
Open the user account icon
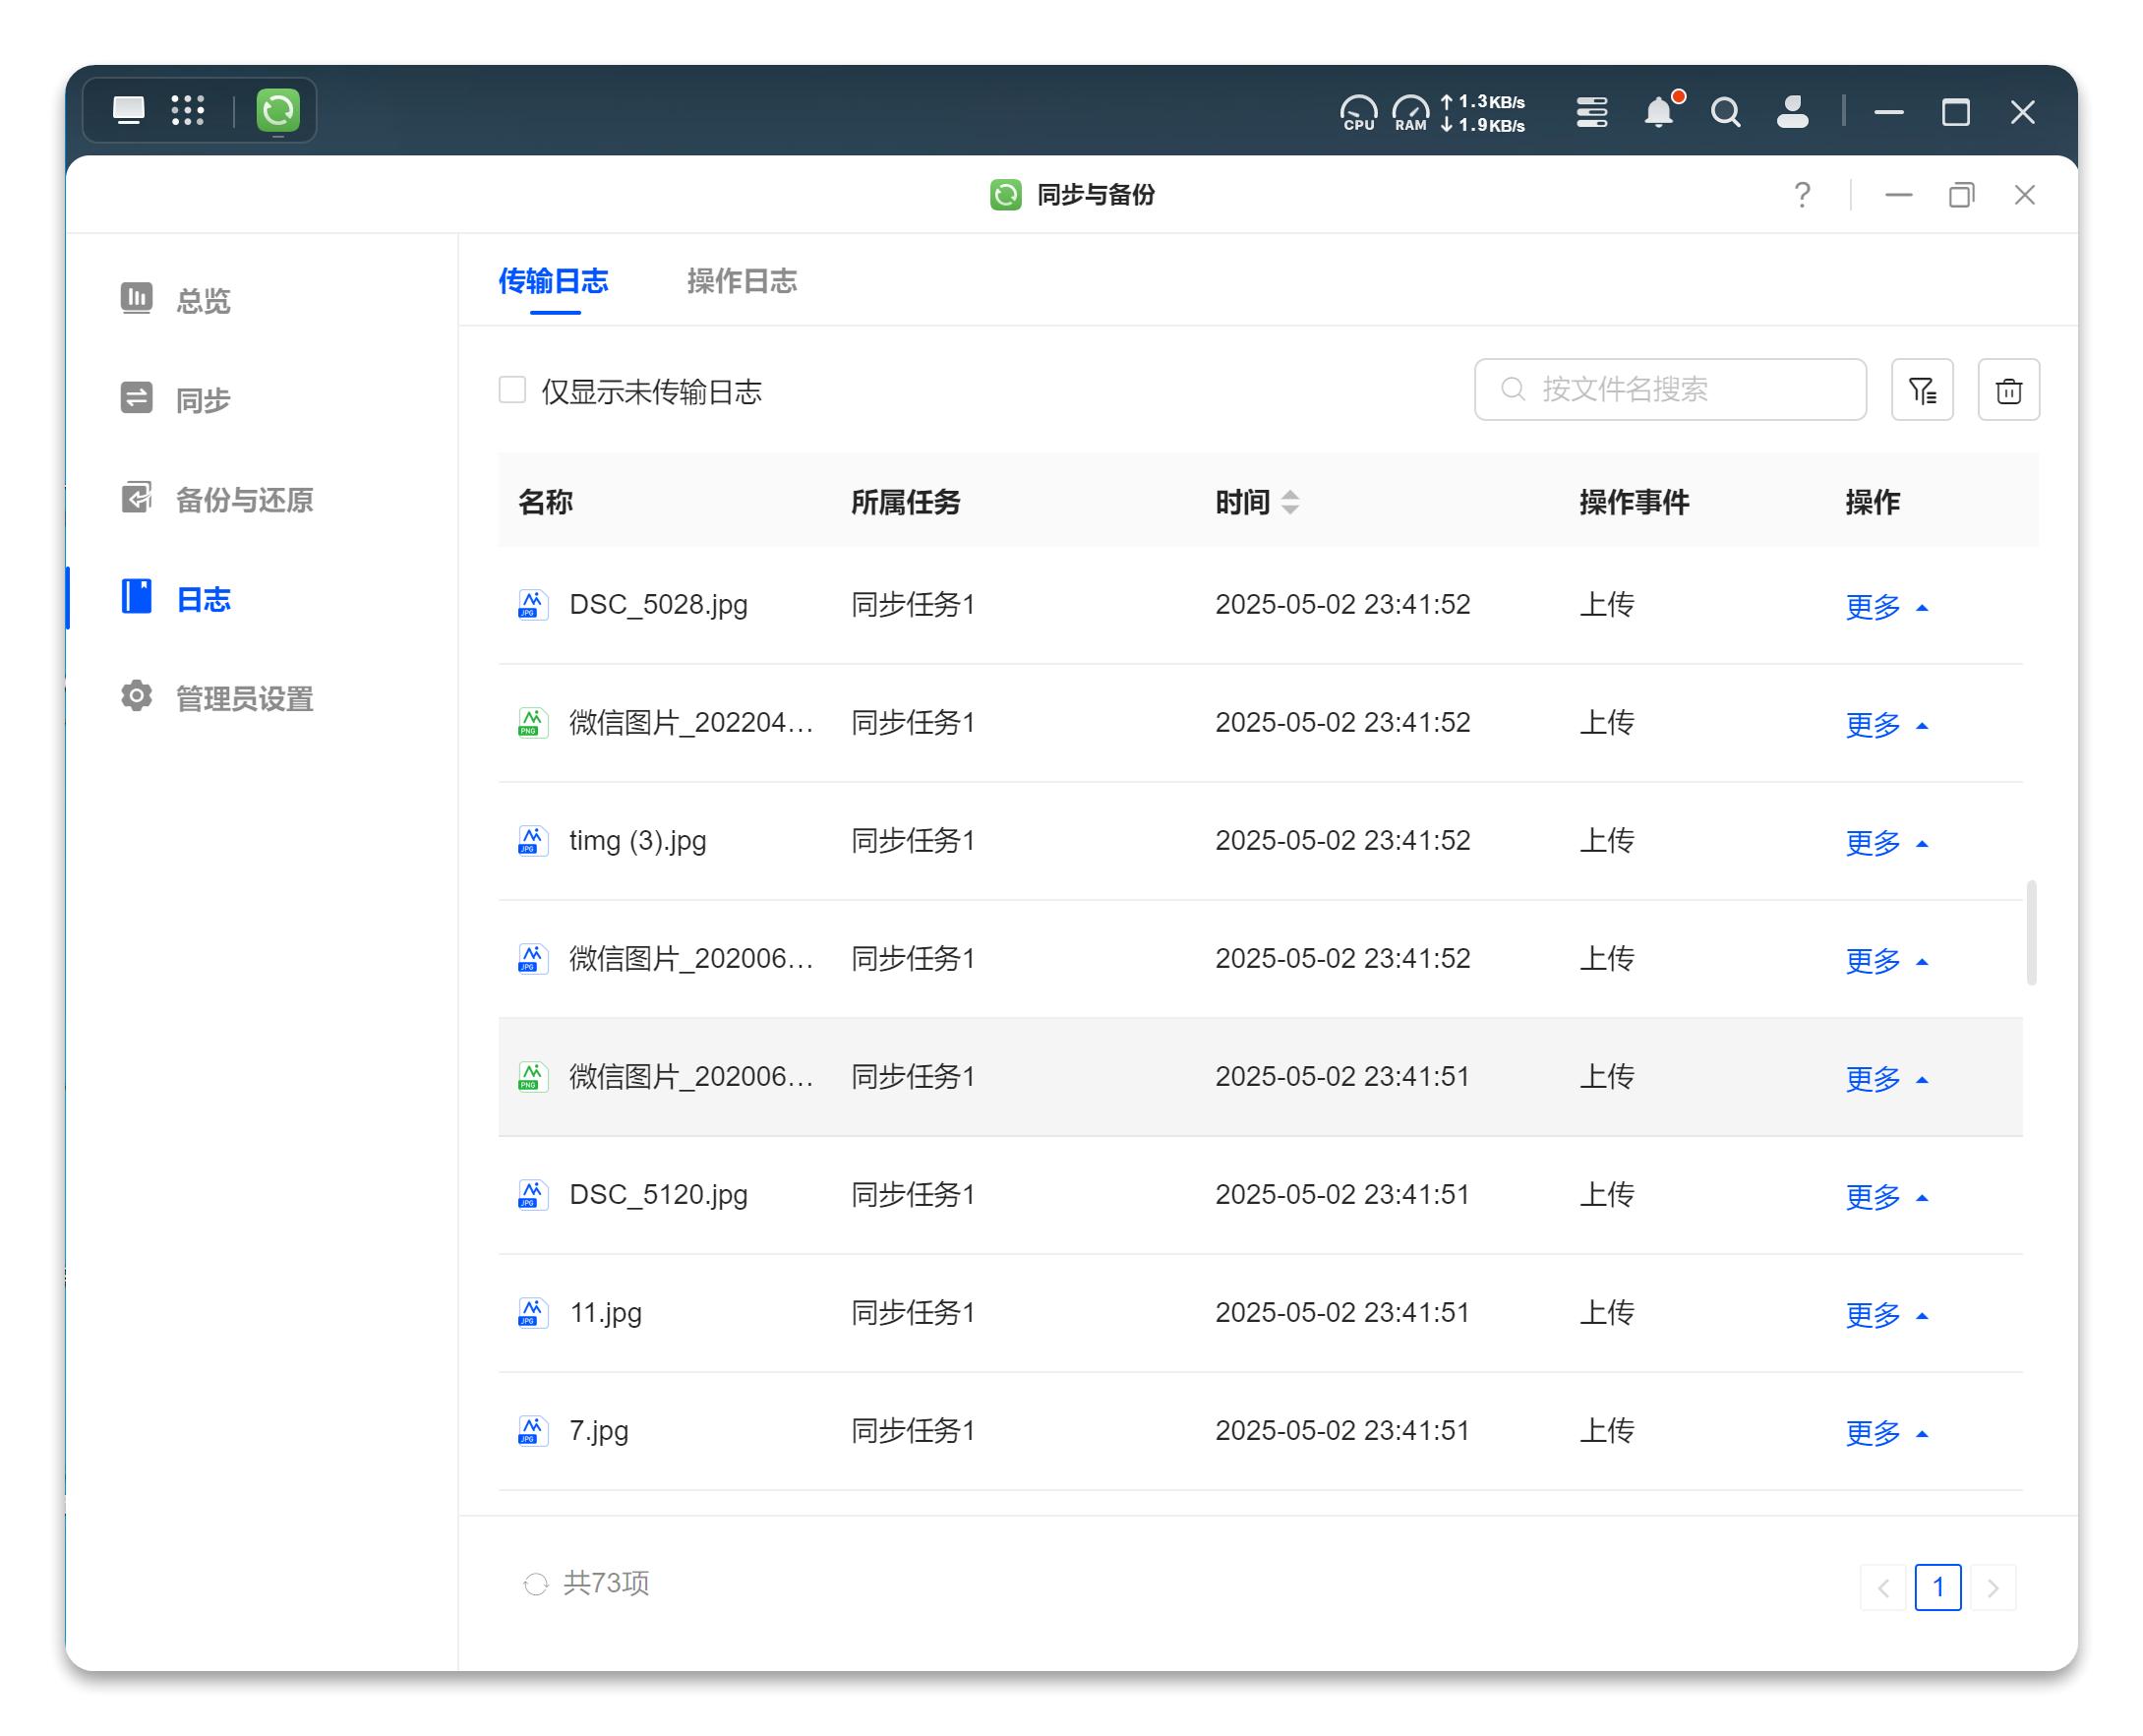click(1791, 111)
